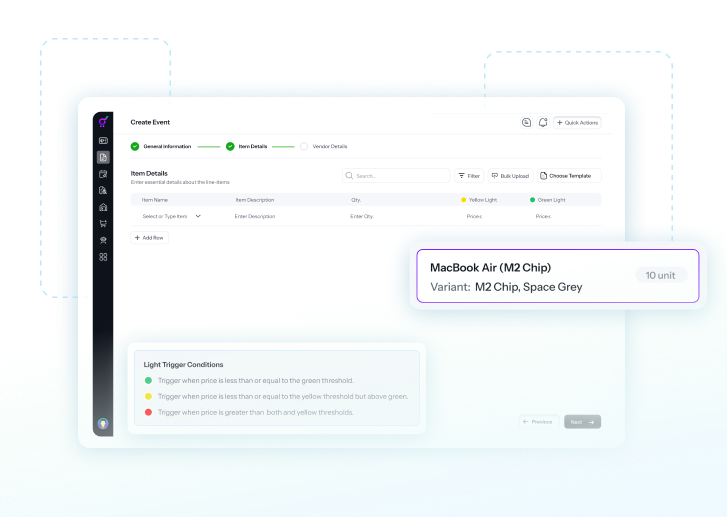The height and width of the screenshot is (517, 727).
Task: Open the shopping cart icon in sidebar
Action: pyautogui.click(x=103, y=224)
